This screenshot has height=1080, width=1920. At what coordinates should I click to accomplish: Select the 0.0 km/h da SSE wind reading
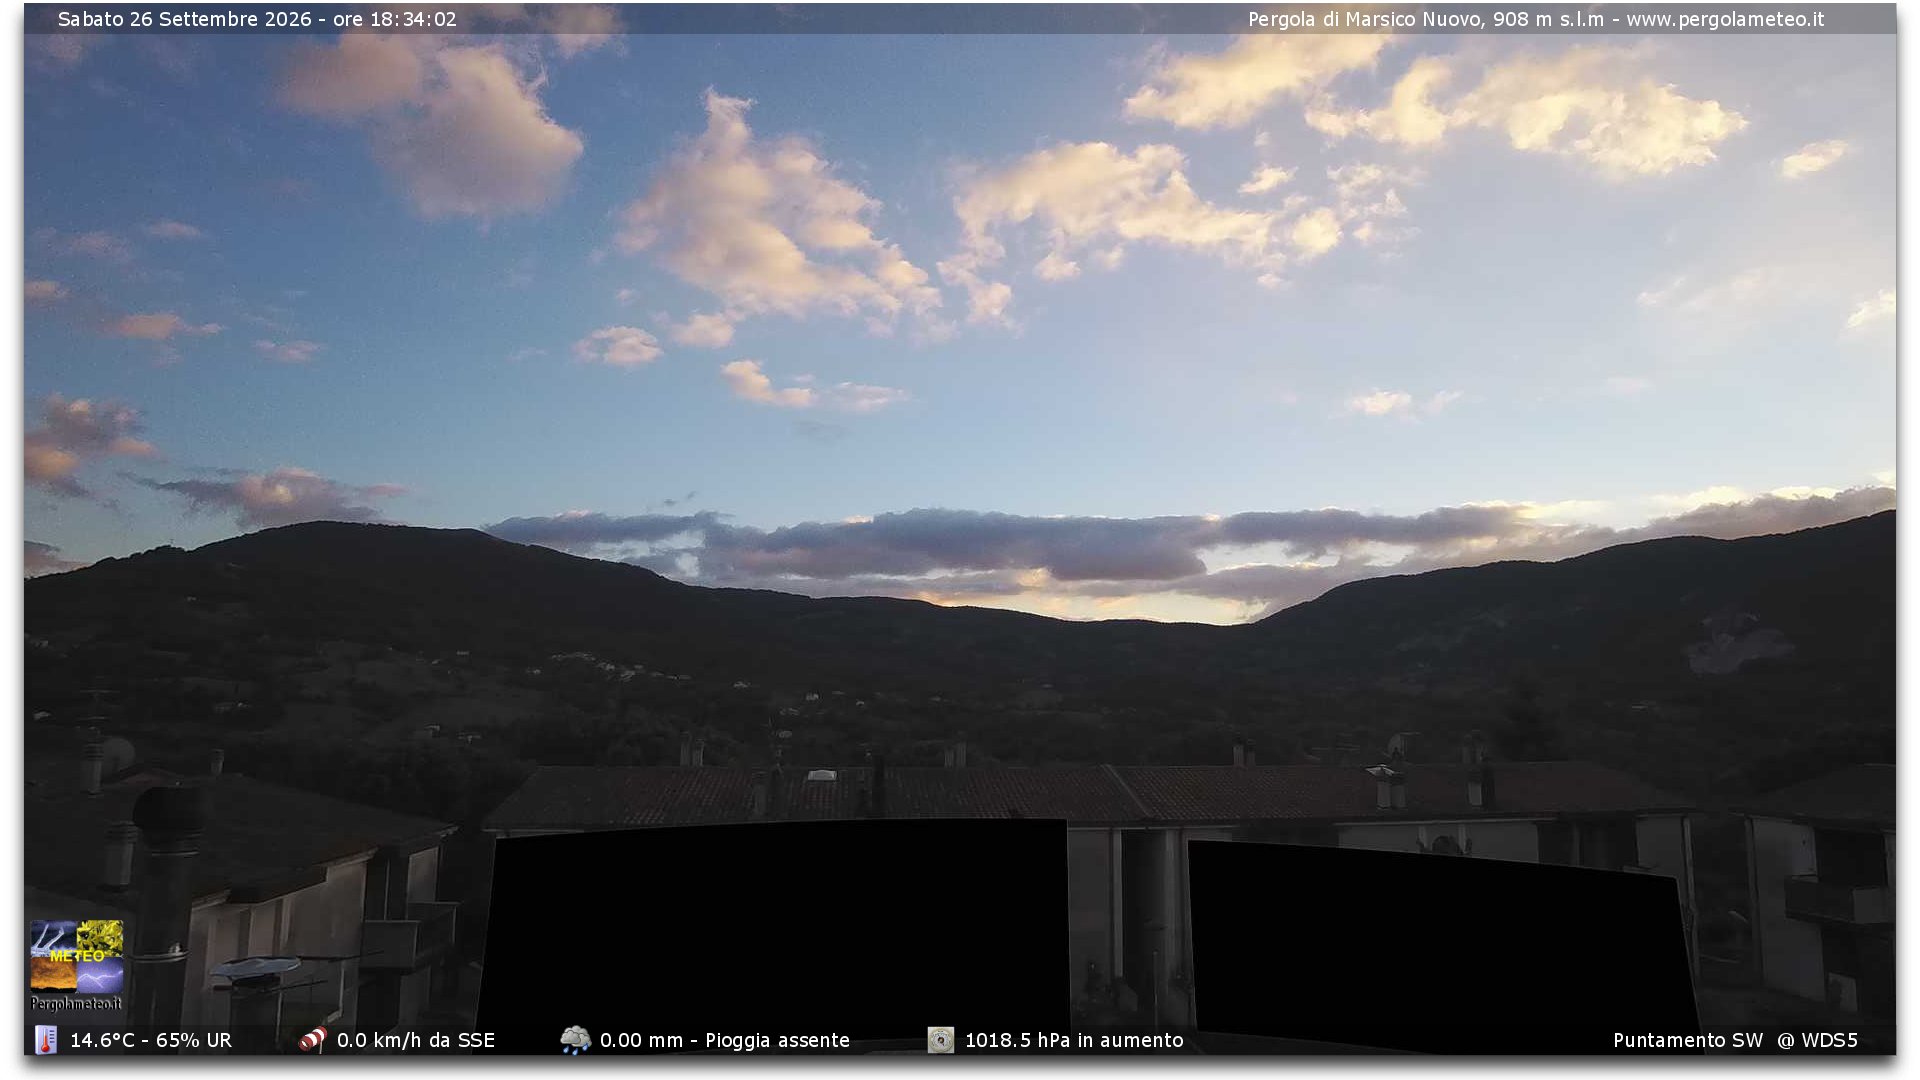(x=416, y=1040)
